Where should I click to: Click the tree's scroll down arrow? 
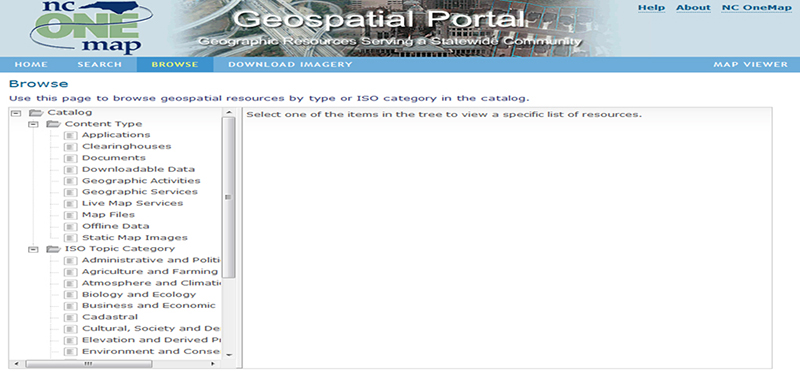click(x=229, y=355)
